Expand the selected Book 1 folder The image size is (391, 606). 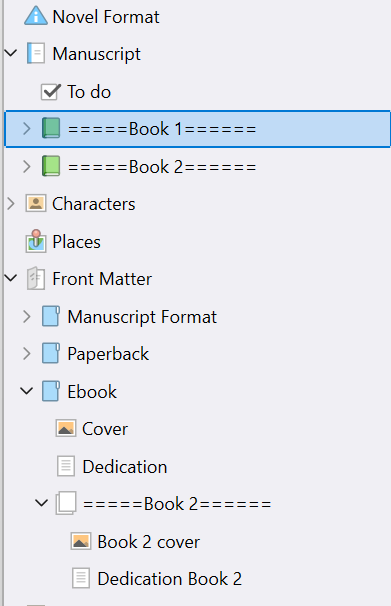(26, 128)
